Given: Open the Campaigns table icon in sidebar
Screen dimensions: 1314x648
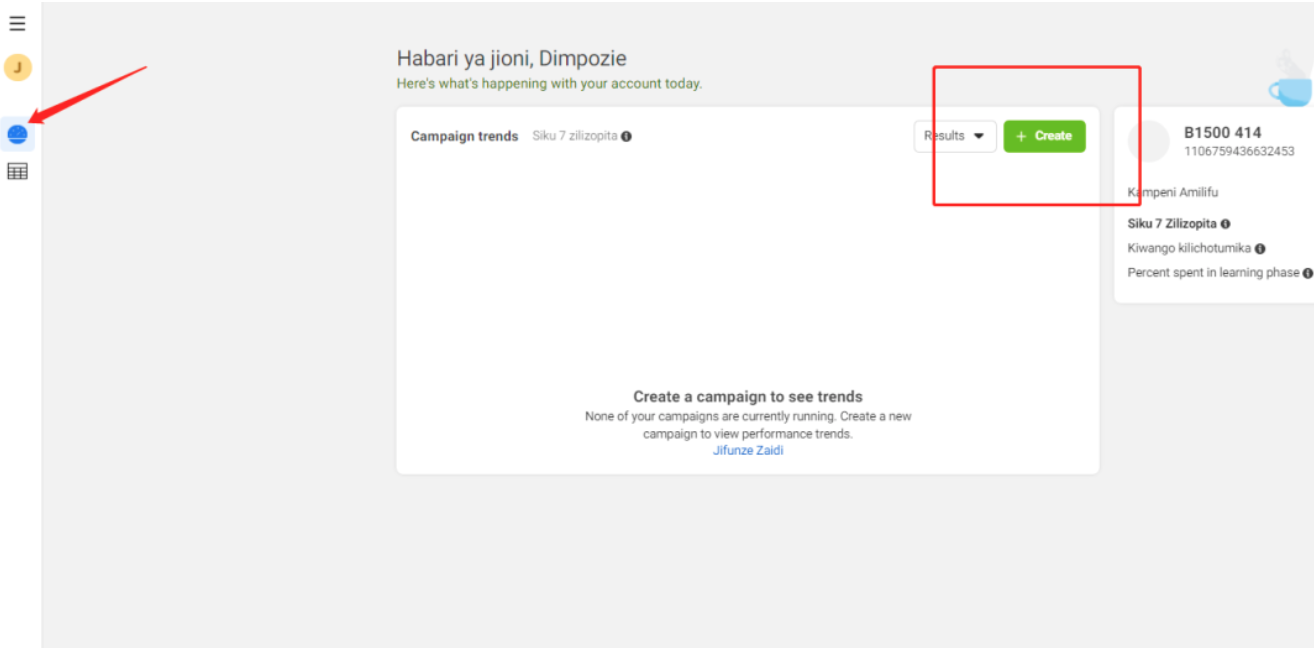Looking at the screenshot, I should (17, 172).
